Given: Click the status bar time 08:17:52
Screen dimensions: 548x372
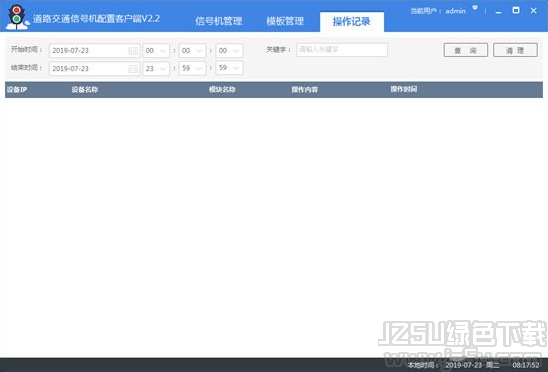Looking at the screenshot, I should pyautogui.click(x=526, y=365).
